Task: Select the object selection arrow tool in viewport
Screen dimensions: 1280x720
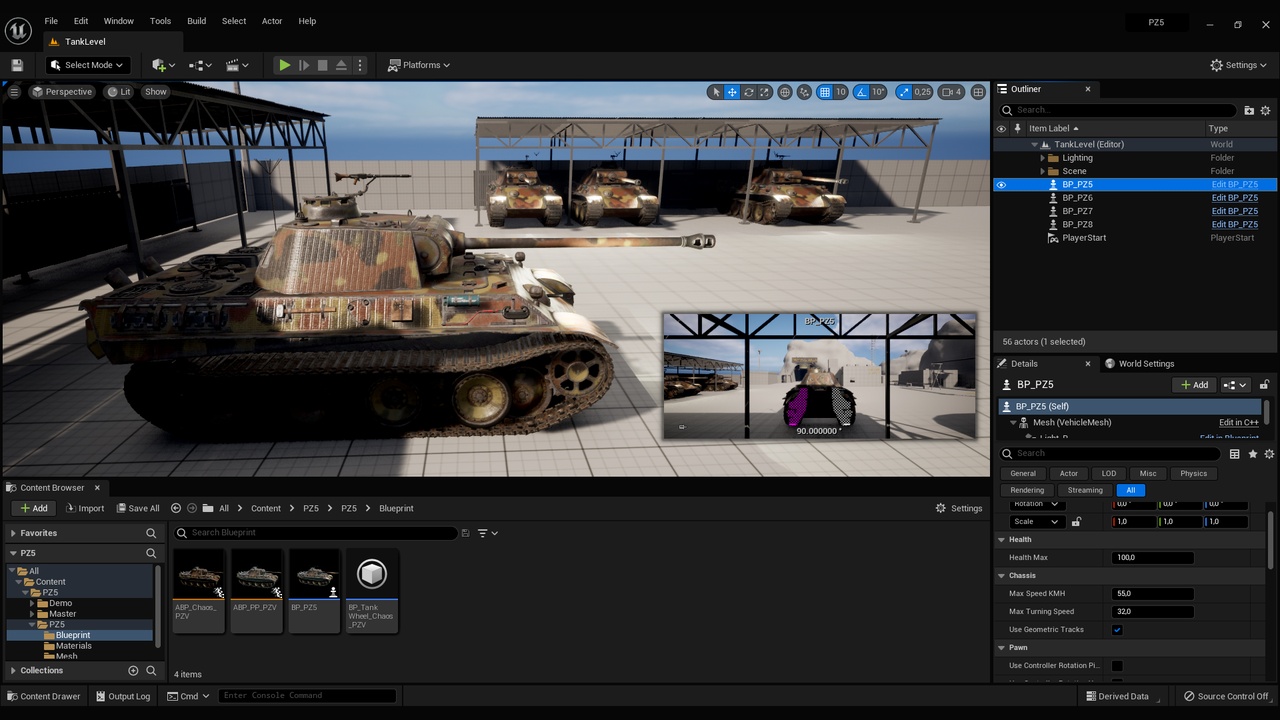Action: tap(715, 92)
